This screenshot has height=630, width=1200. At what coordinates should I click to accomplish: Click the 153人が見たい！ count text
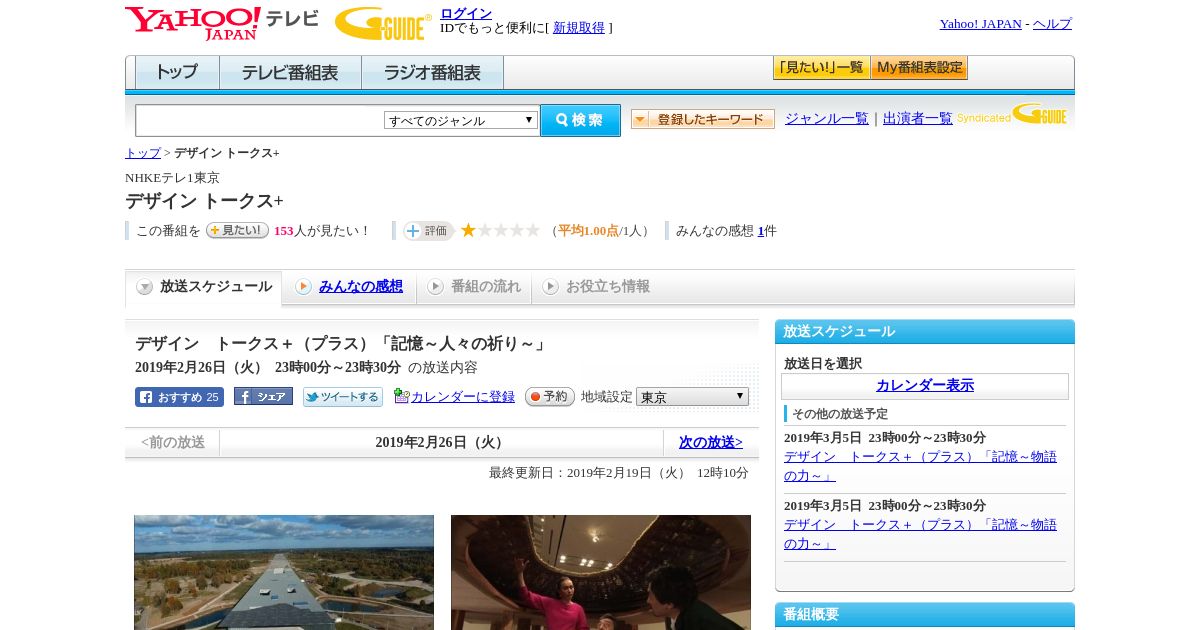click(x=322, y=231)
